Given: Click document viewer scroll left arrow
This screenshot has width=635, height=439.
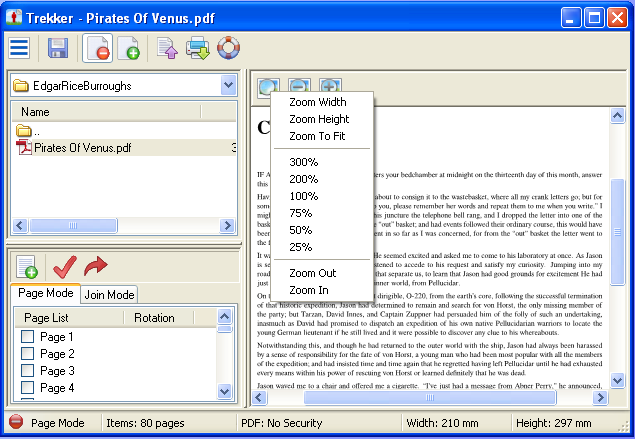Looking at the screenshot, I should click(260, 398).
